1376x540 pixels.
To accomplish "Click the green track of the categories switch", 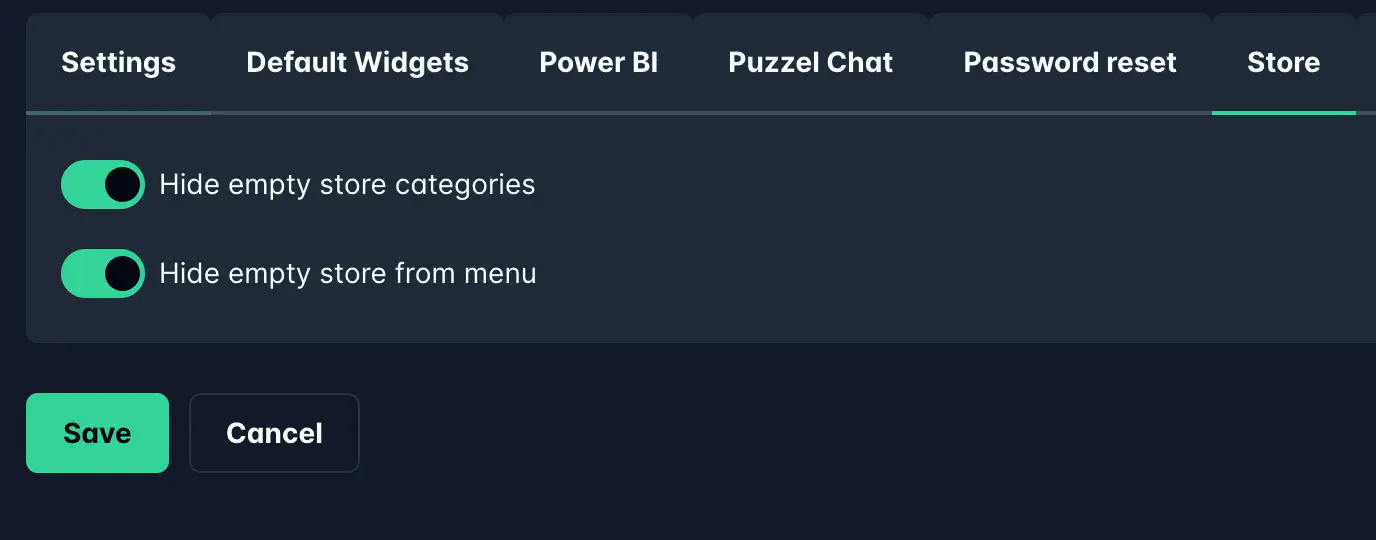I will tap(82, 185).
